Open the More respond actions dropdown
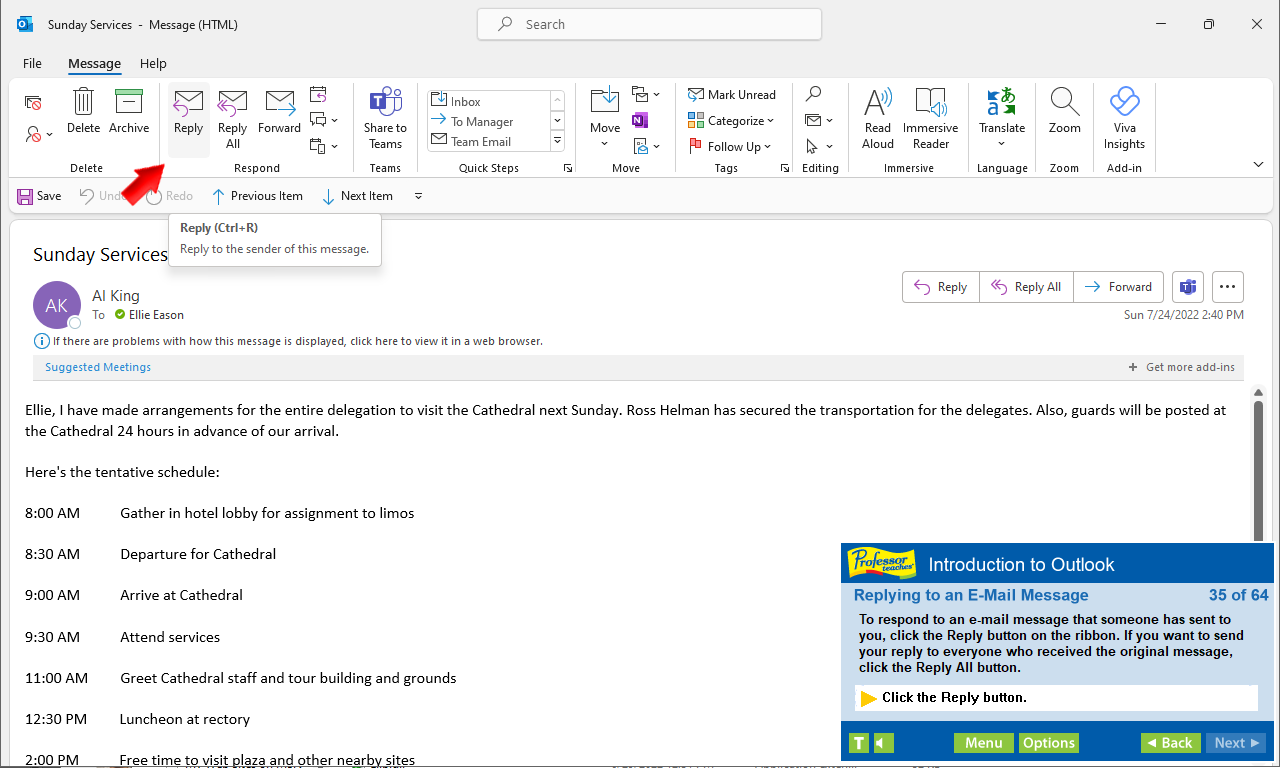 [324, 146]
